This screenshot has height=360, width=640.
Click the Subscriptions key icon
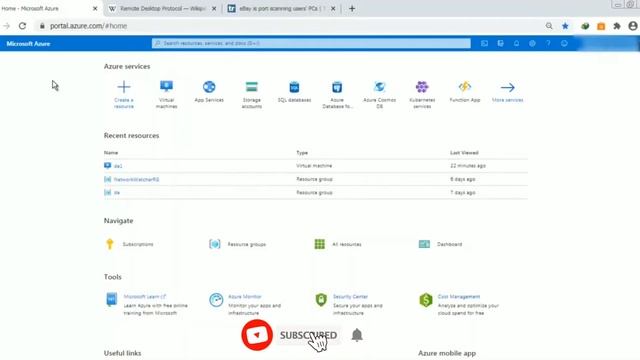click(110, 244)
